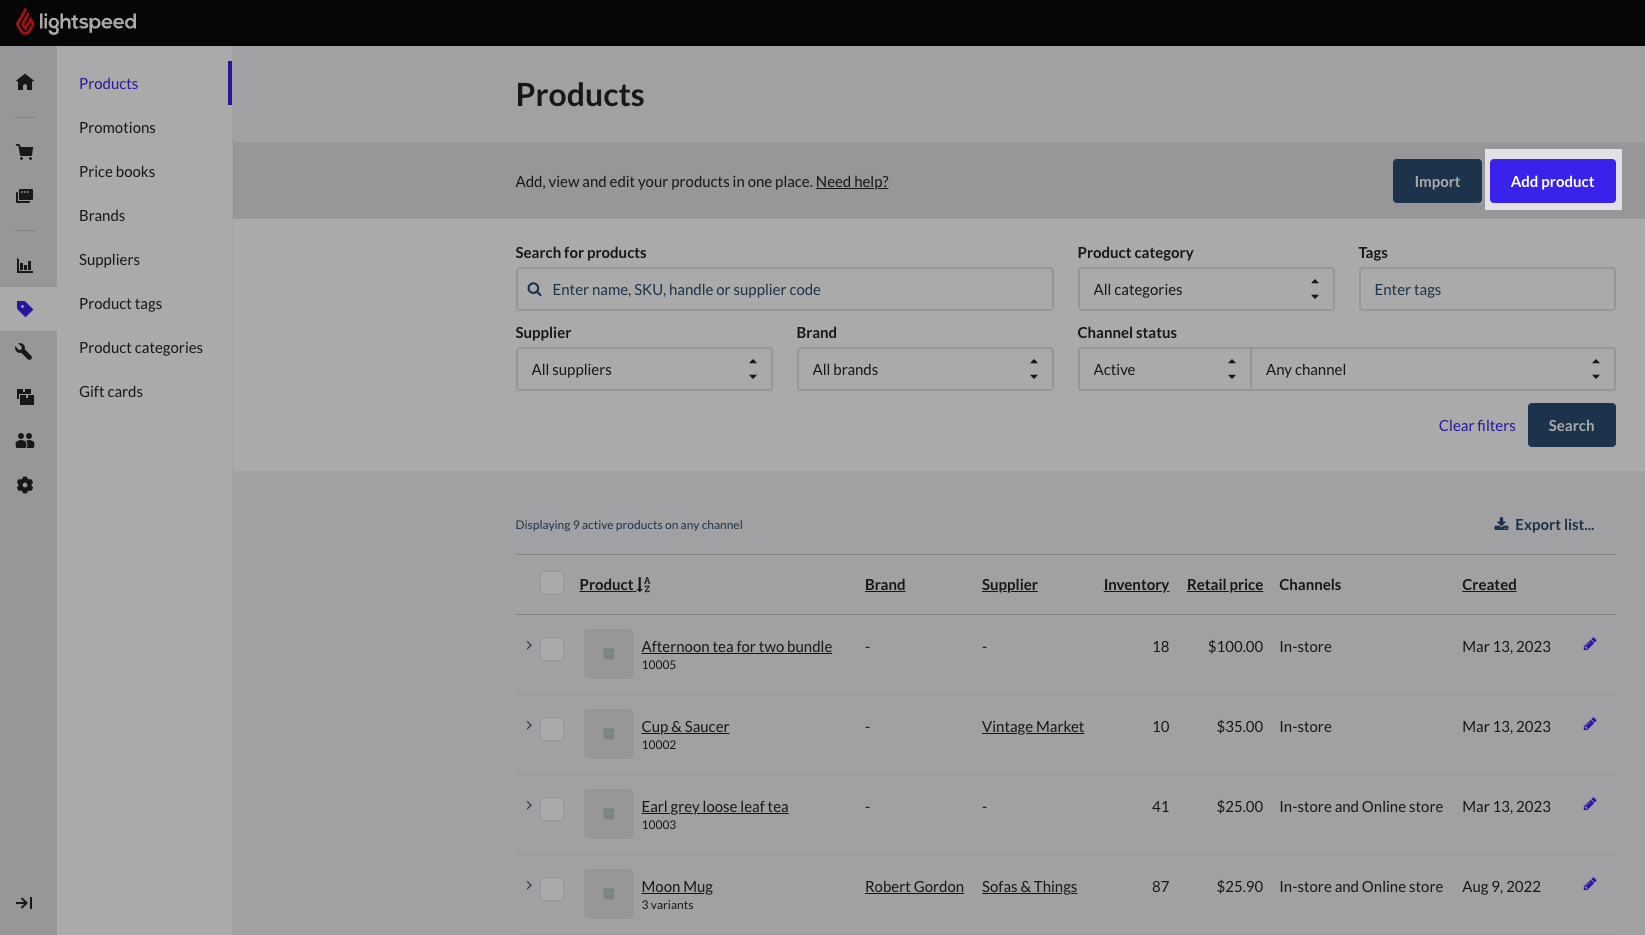Select the Earl grey loose leaf tea checkbox
The height and width of the screenshot is (935, 1645).
[x=552, y=809]
